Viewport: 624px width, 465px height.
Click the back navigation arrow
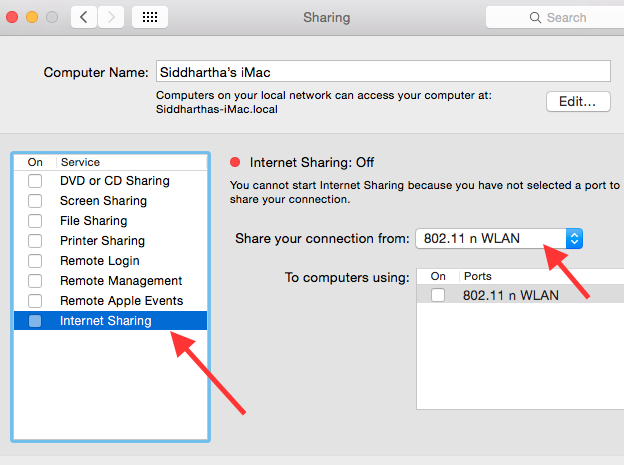(x=84, y=17)
